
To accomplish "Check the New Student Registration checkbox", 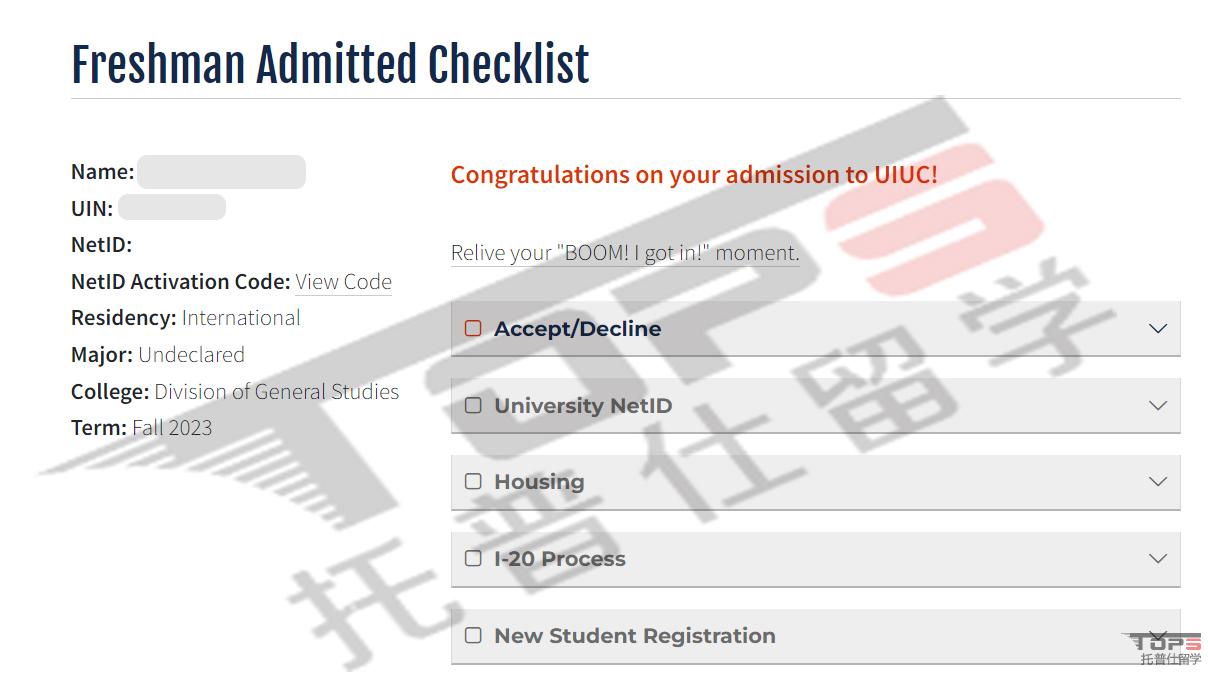I will coord(473,635).
